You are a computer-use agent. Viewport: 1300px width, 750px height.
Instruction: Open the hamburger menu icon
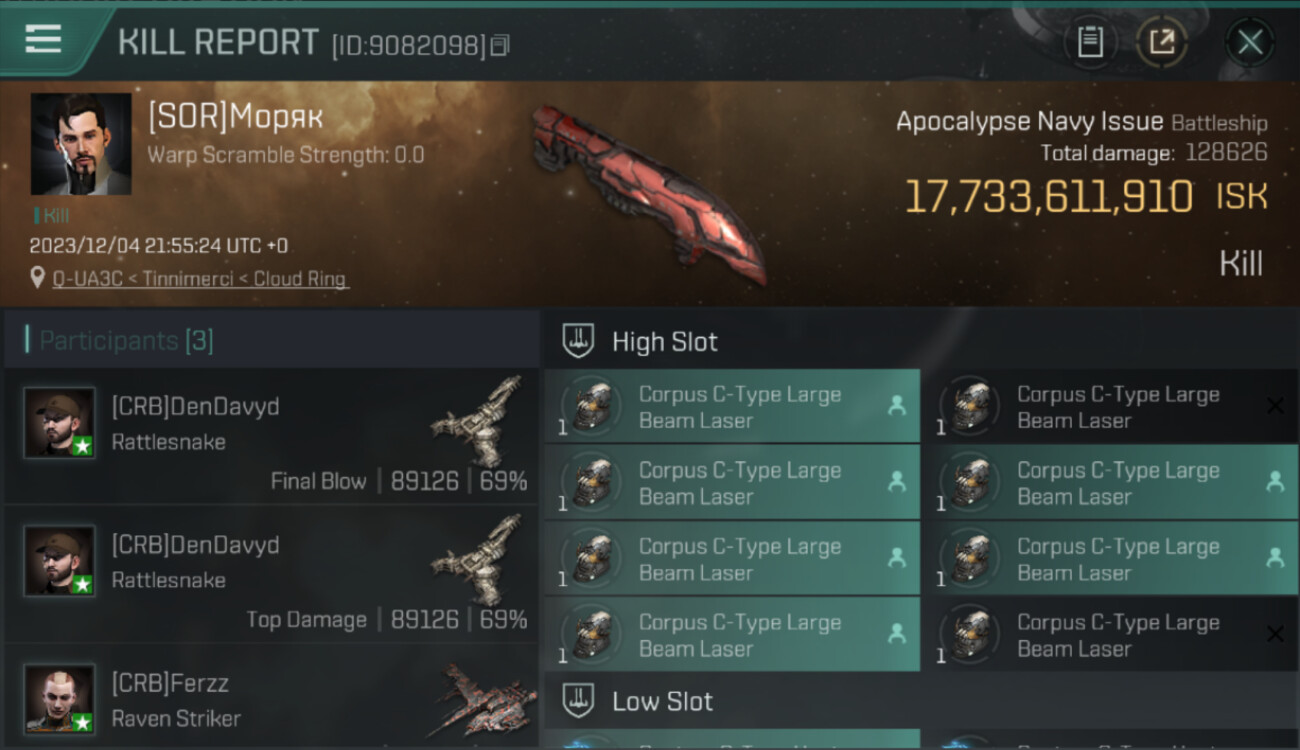click(43, 39)
